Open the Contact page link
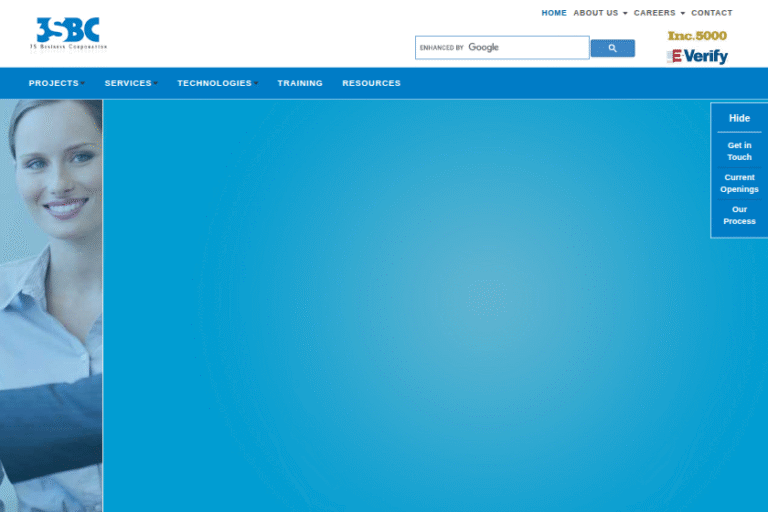 (x=711, y=13)
